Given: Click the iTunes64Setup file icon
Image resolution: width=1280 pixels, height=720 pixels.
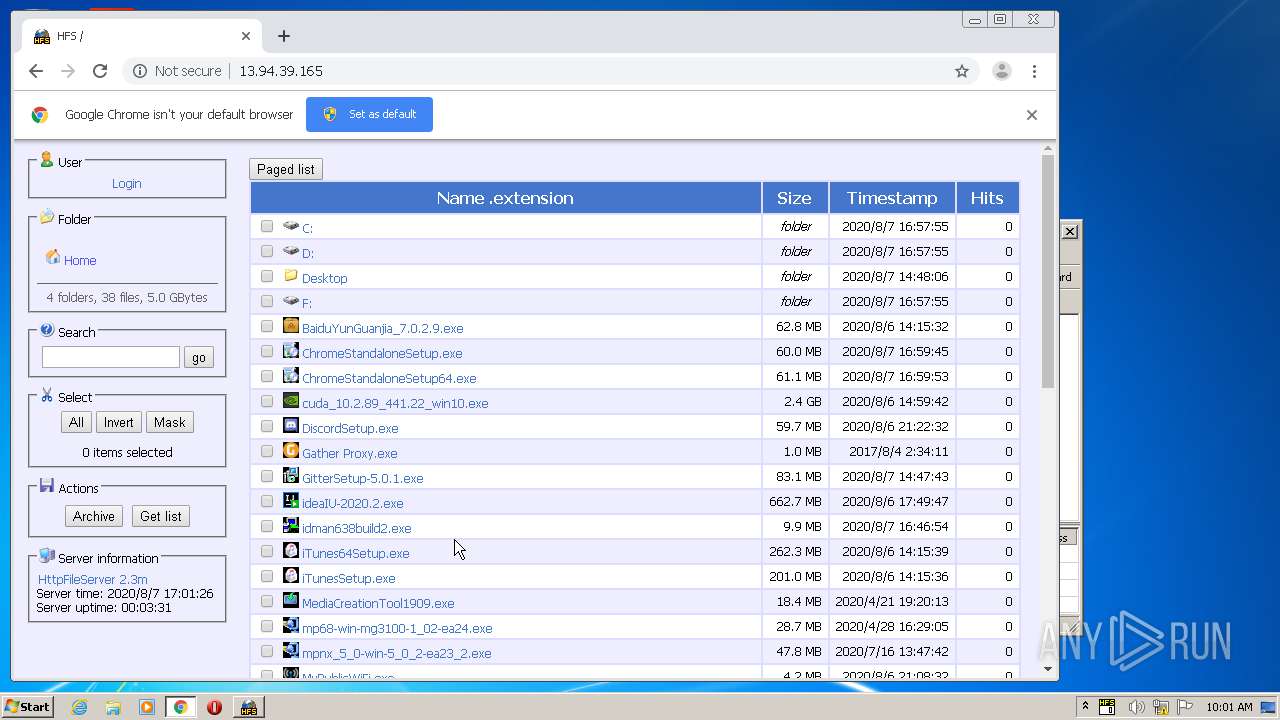Looking at the screenshot, I should point(291,551).
